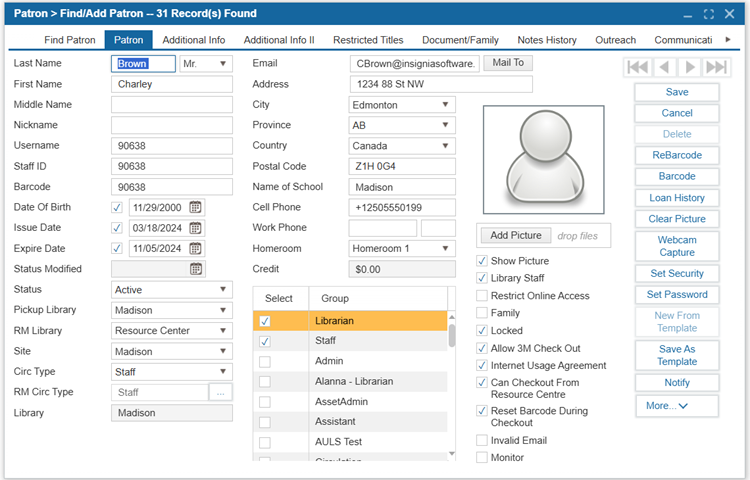Tick the Admin group checkbox

[x=265, y=361]
